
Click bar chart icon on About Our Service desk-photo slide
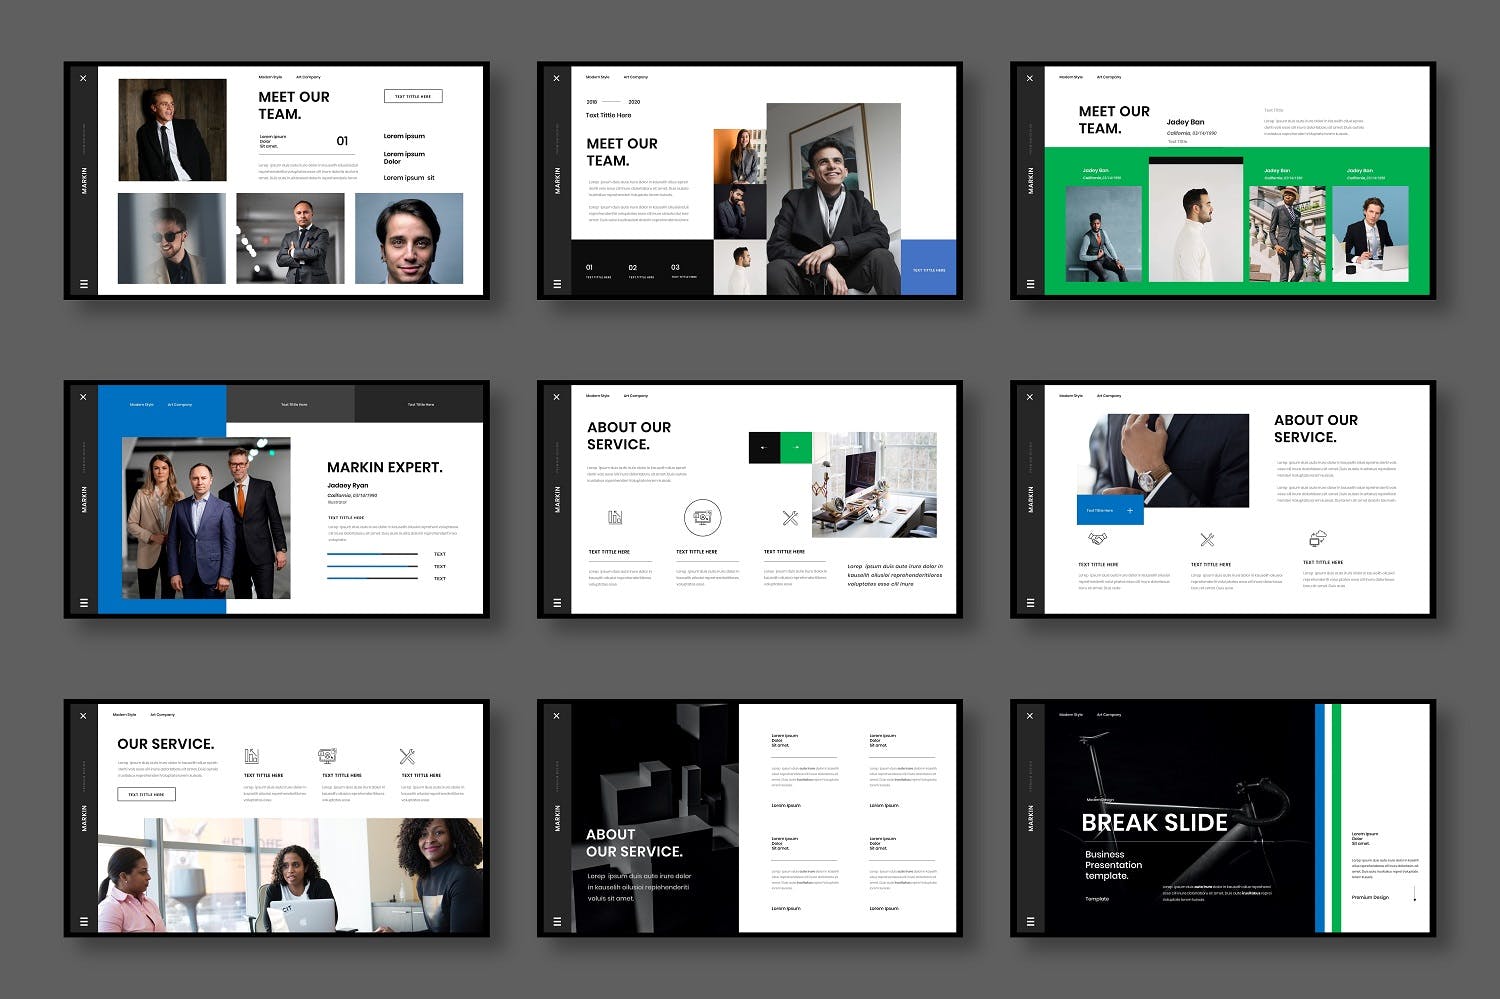coord(615,517)
